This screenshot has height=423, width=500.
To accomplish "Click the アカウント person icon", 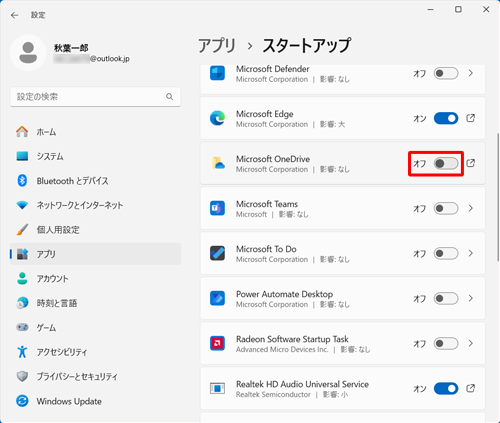I will (22, 278).
